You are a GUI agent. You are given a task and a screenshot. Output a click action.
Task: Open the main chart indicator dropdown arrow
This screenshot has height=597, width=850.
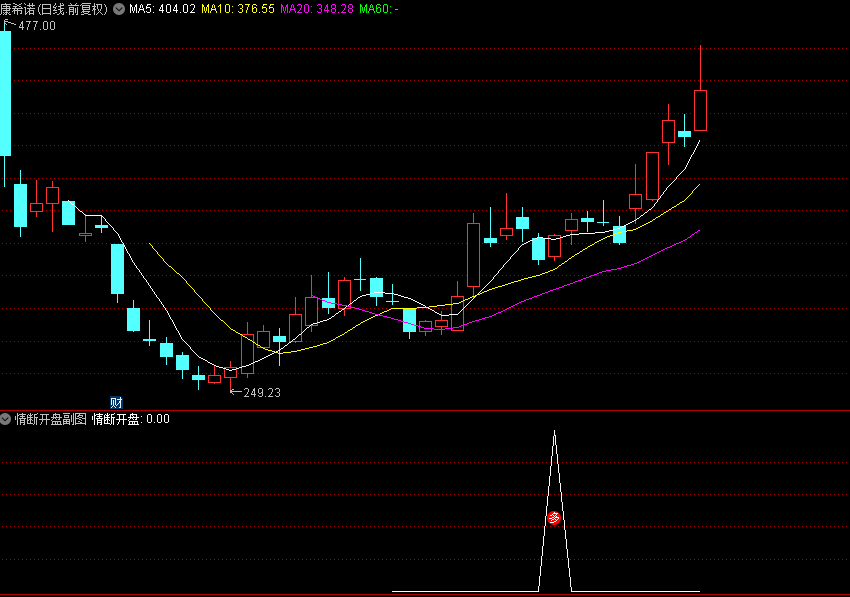pyautogui.click(x=119, y=9)
